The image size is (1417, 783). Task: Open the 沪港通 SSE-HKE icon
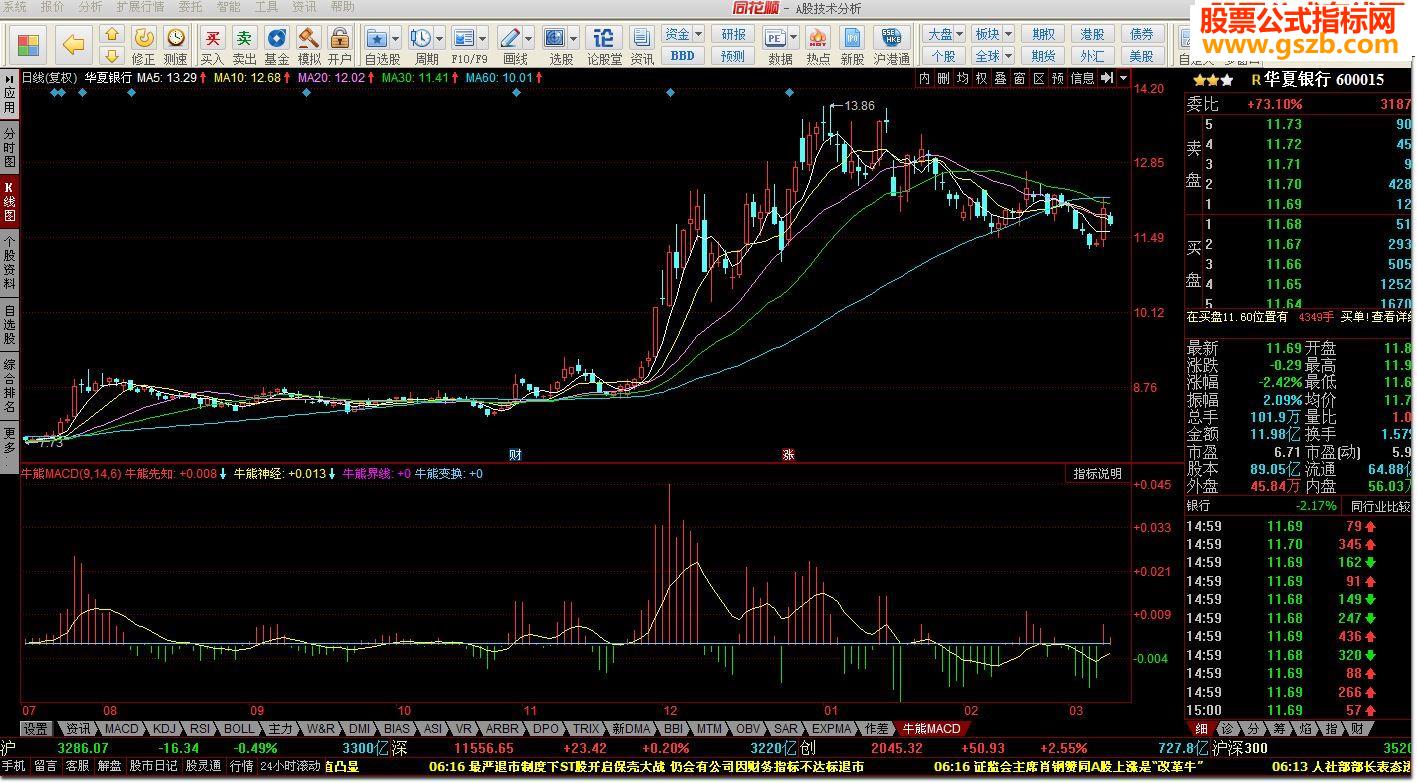pos(891,46)
